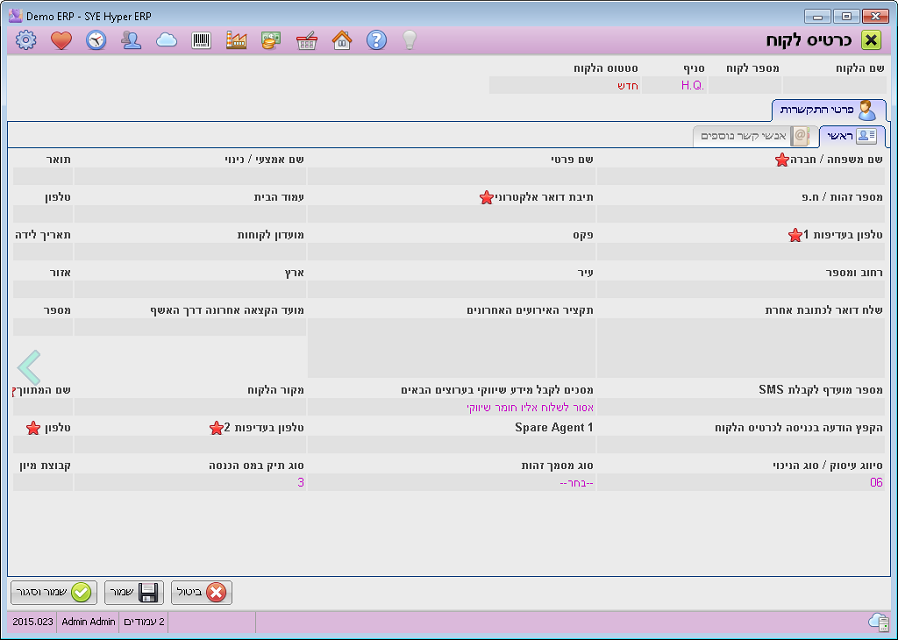Viewport: 898px width, 640px height.
Task: Click the light bulb tips icon
Action: [x=409, y=40]
